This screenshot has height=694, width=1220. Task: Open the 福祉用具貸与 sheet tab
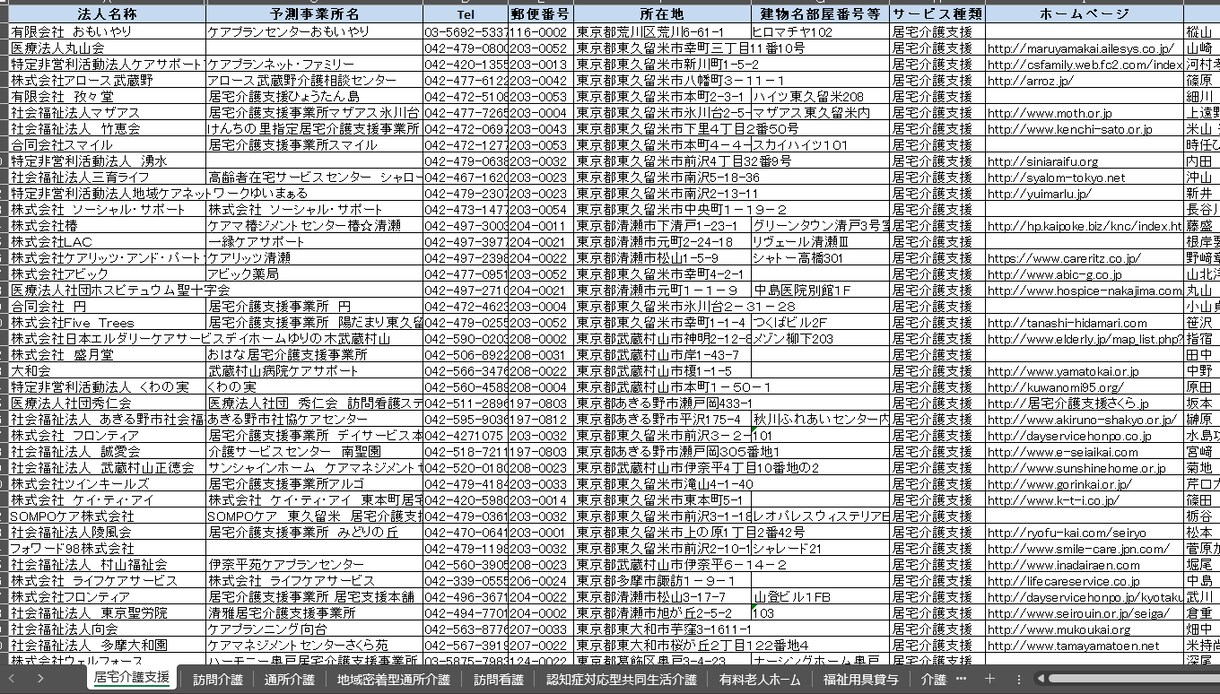coord(861,679)
